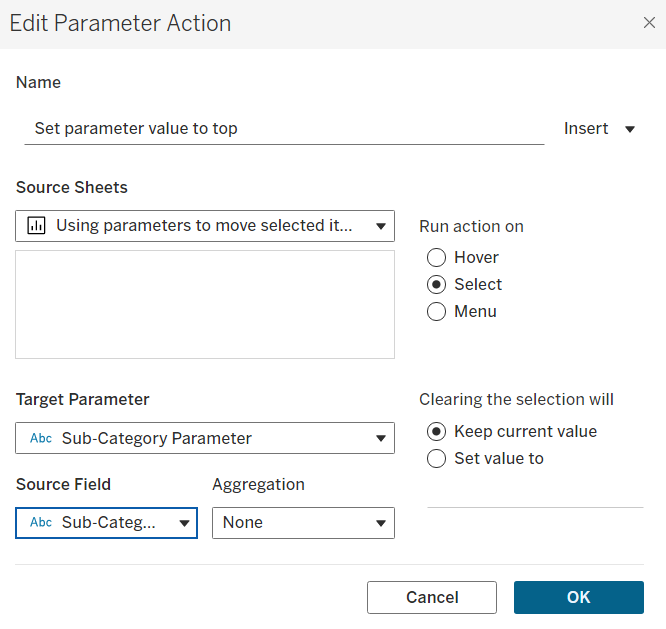Expand the Target Parameter dropdown arrow

(x=381, y=438)
